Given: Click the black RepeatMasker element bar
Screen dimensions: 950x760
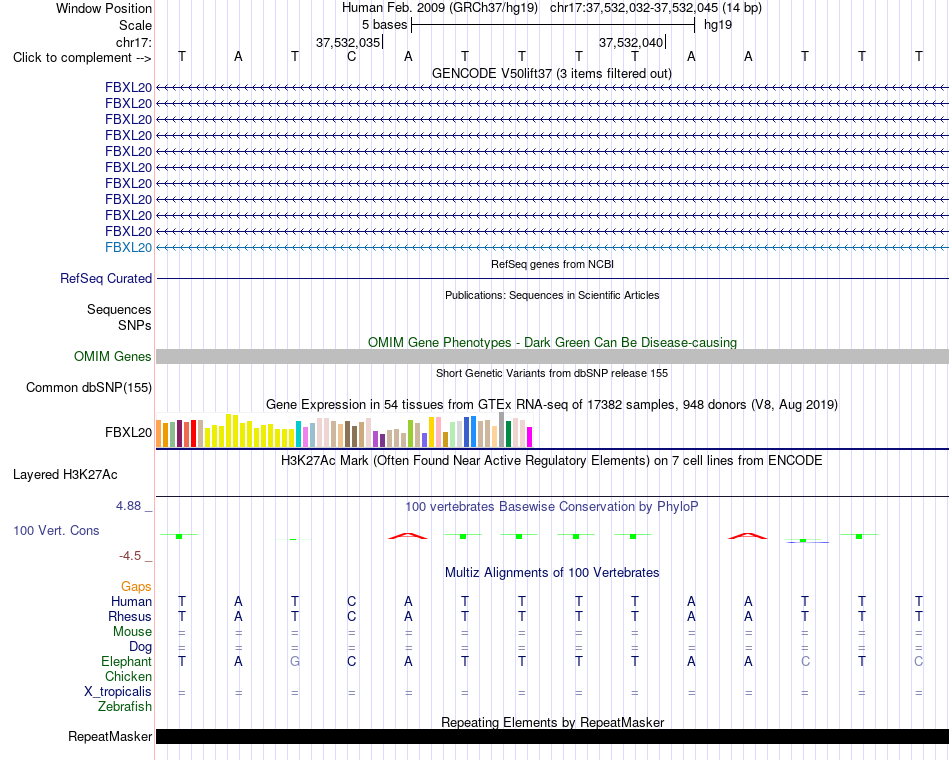Looking at the screenshot, I should click(552, 736).
